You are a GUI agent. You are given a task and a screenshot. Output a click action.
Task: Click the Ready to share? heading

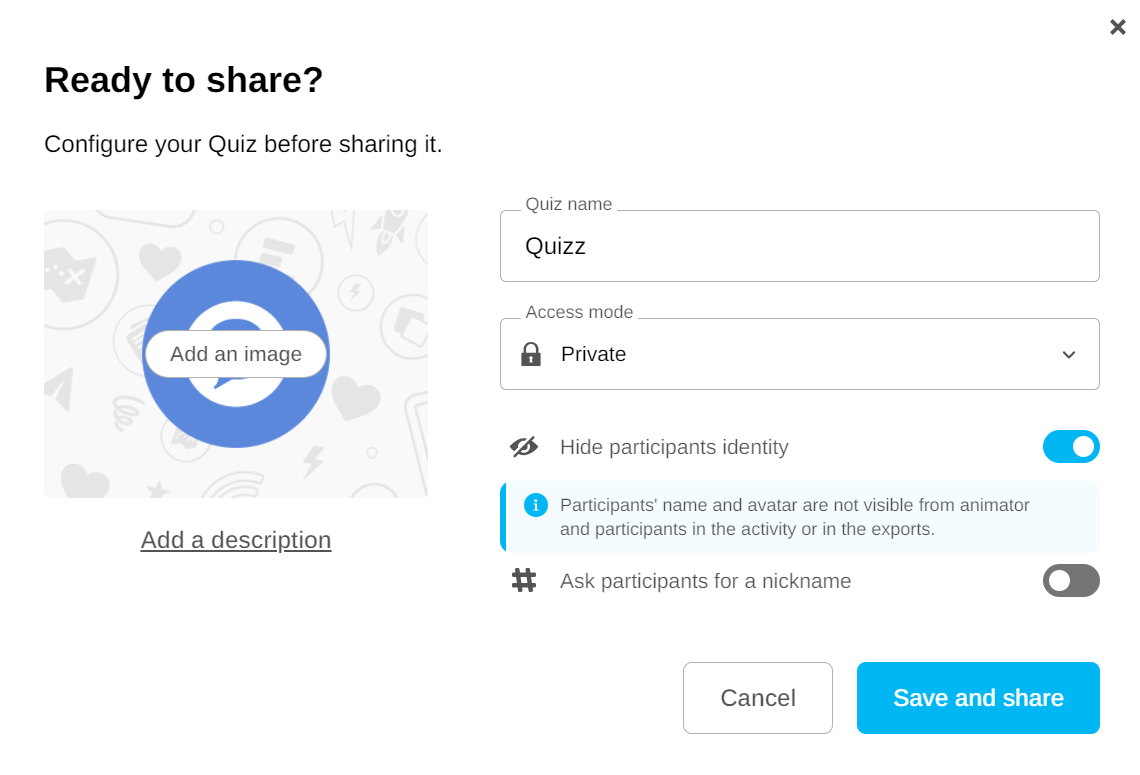[184, 80]
